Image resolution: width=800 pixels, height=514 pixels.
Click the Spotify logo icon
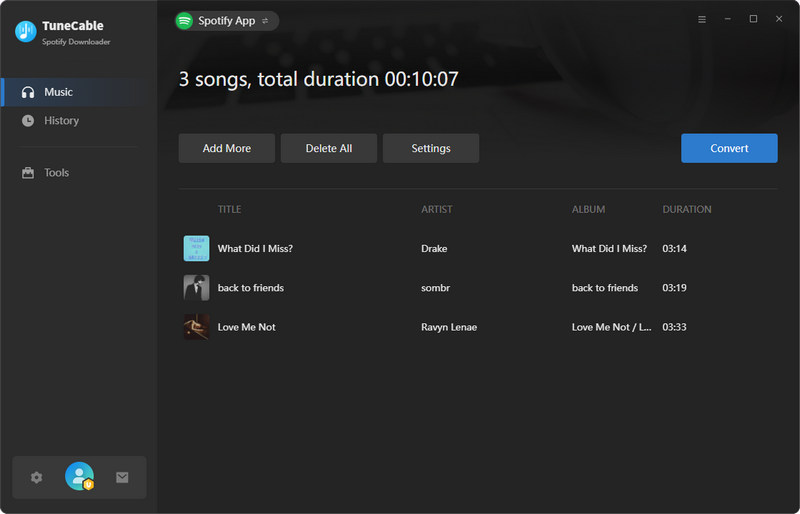click(184, 21)
